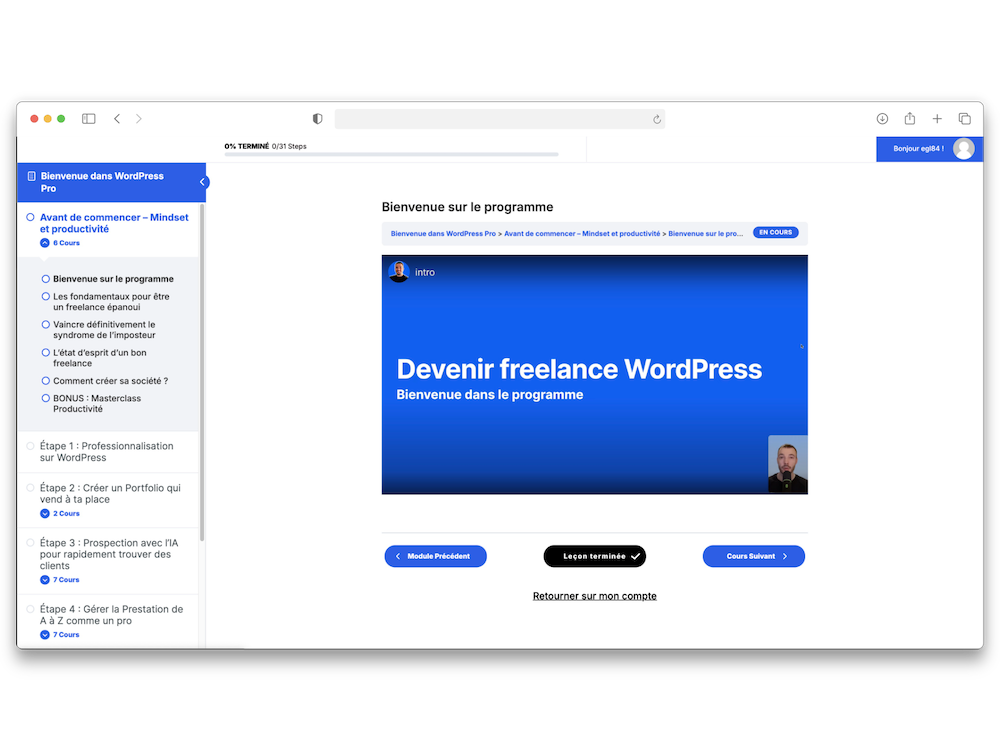Viewport: 1000px width, 750px height.
Task: Toggle the Safari sidebar panel icon
Action: coord(89,119)
